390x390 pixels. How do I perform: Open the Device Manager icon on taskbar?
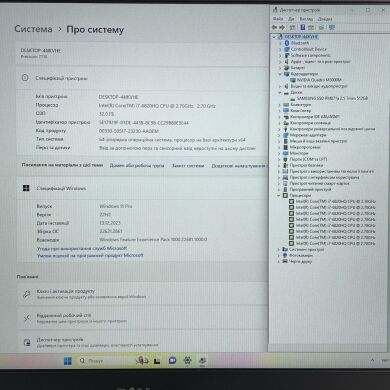pyautogui.click(x=202, y=360)
